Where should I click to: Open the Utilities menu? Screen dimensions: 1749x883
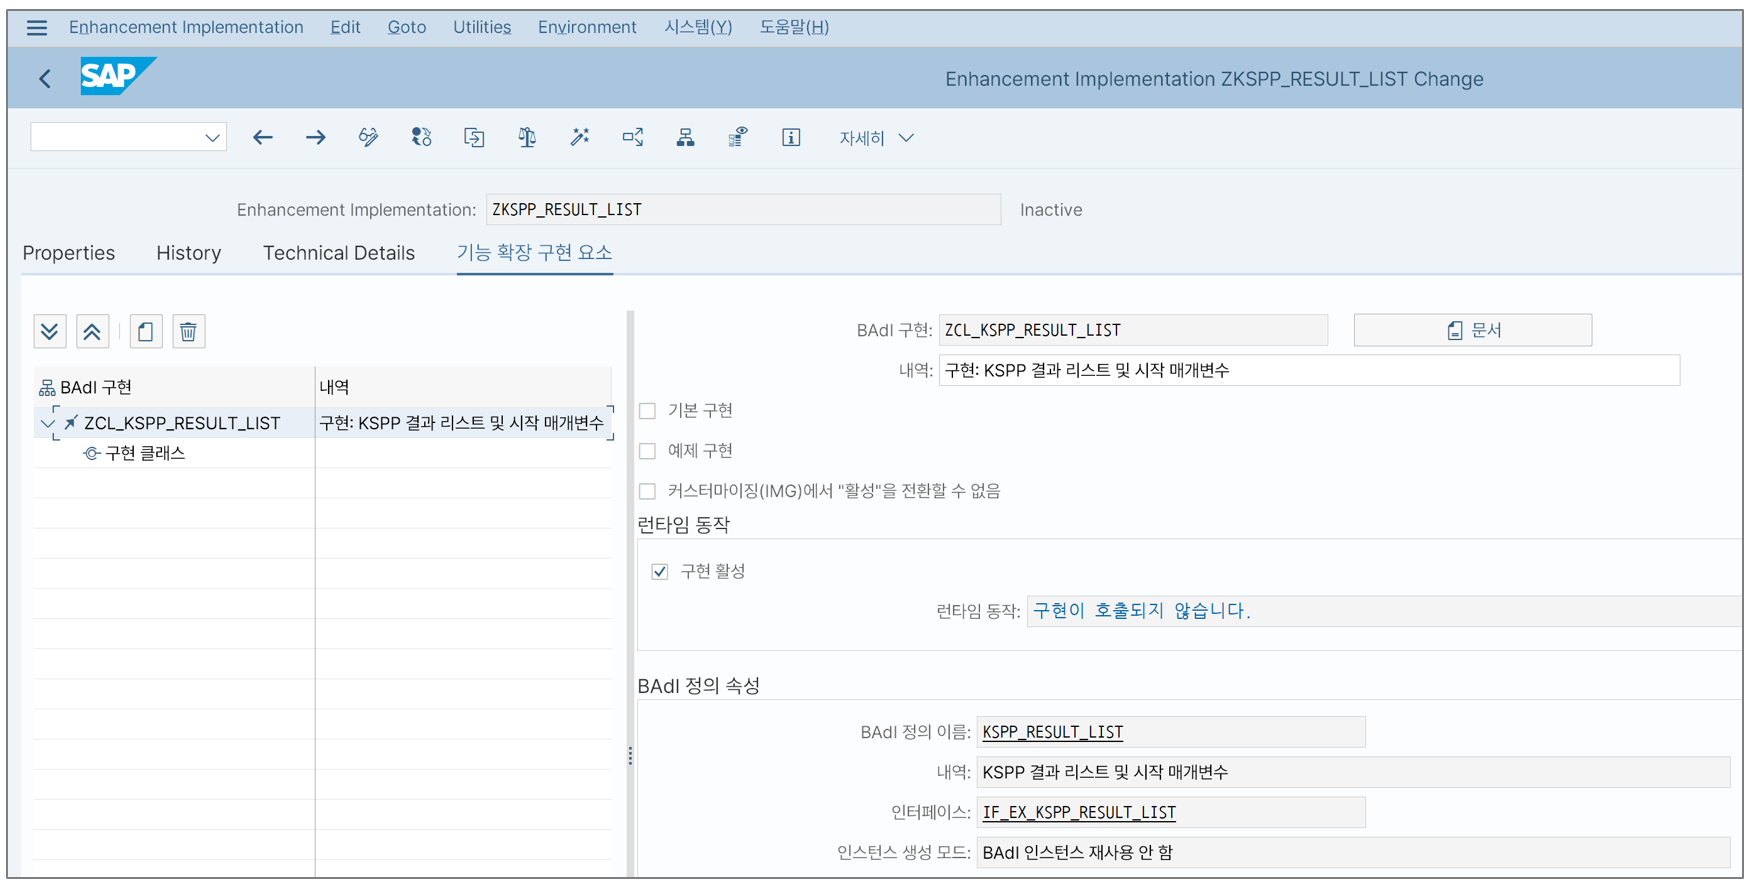coord(482,28)
